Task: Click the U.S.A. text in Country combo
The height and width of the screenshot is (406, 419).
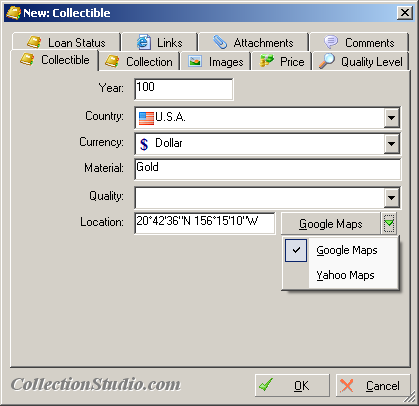Action: pyautogui.click(x=170, y=117)
